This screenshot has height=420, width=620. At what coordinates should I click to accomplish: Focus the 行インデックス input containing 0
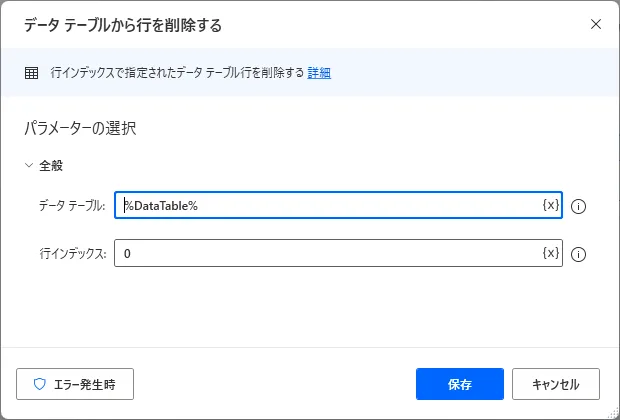[x=330, y=253]
